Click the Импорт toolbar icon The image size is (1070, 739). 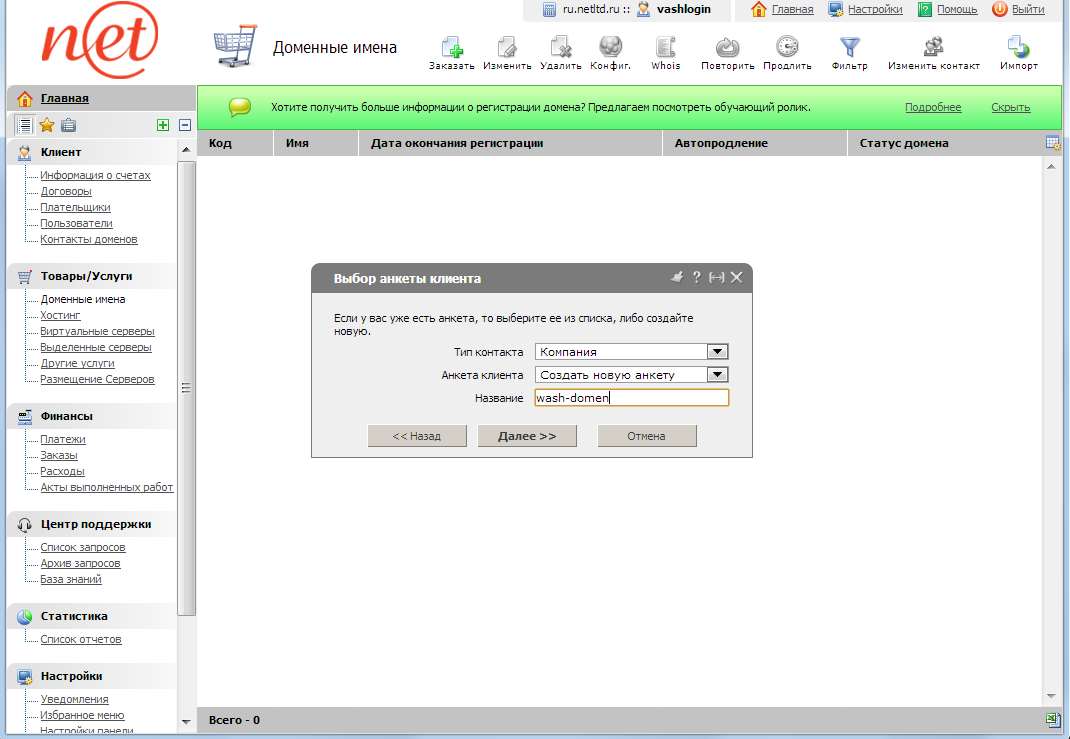[1018, 47]
